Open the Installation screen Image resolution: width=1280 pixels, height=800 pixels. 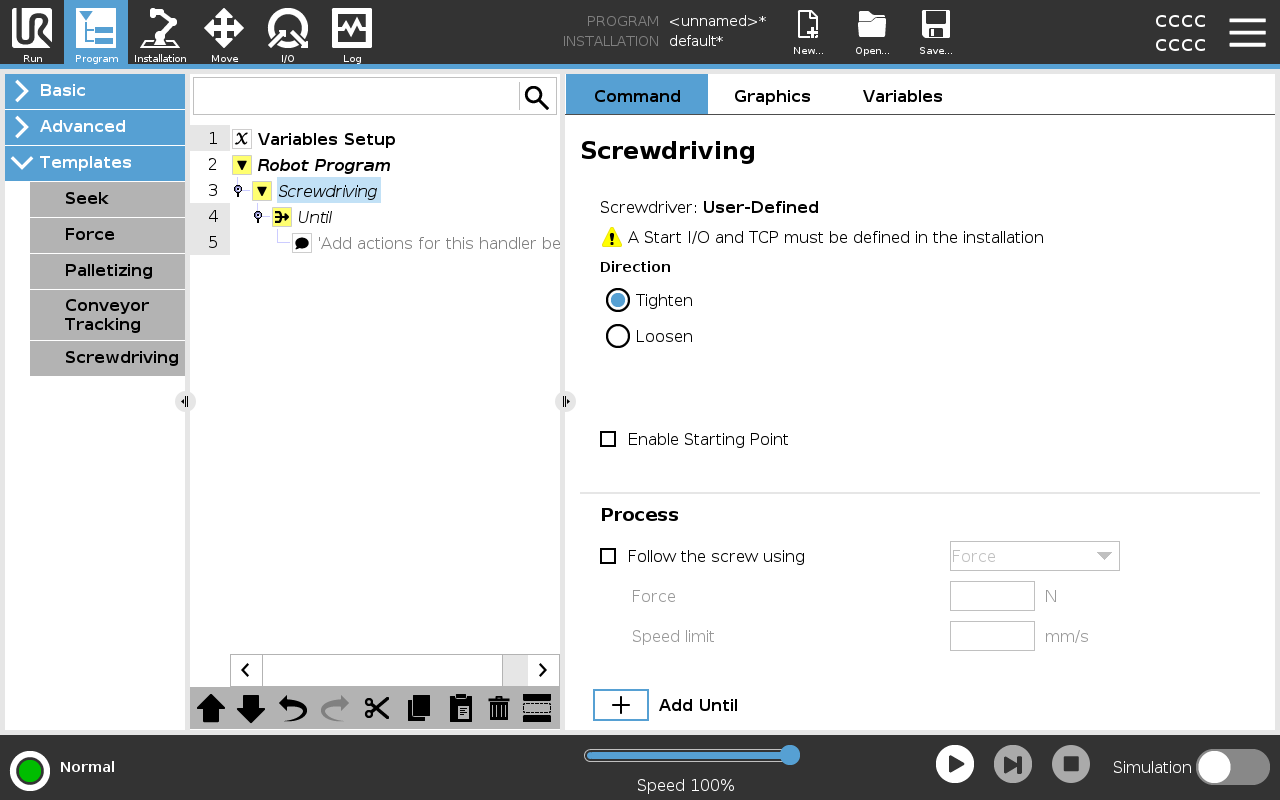[160, 33]
